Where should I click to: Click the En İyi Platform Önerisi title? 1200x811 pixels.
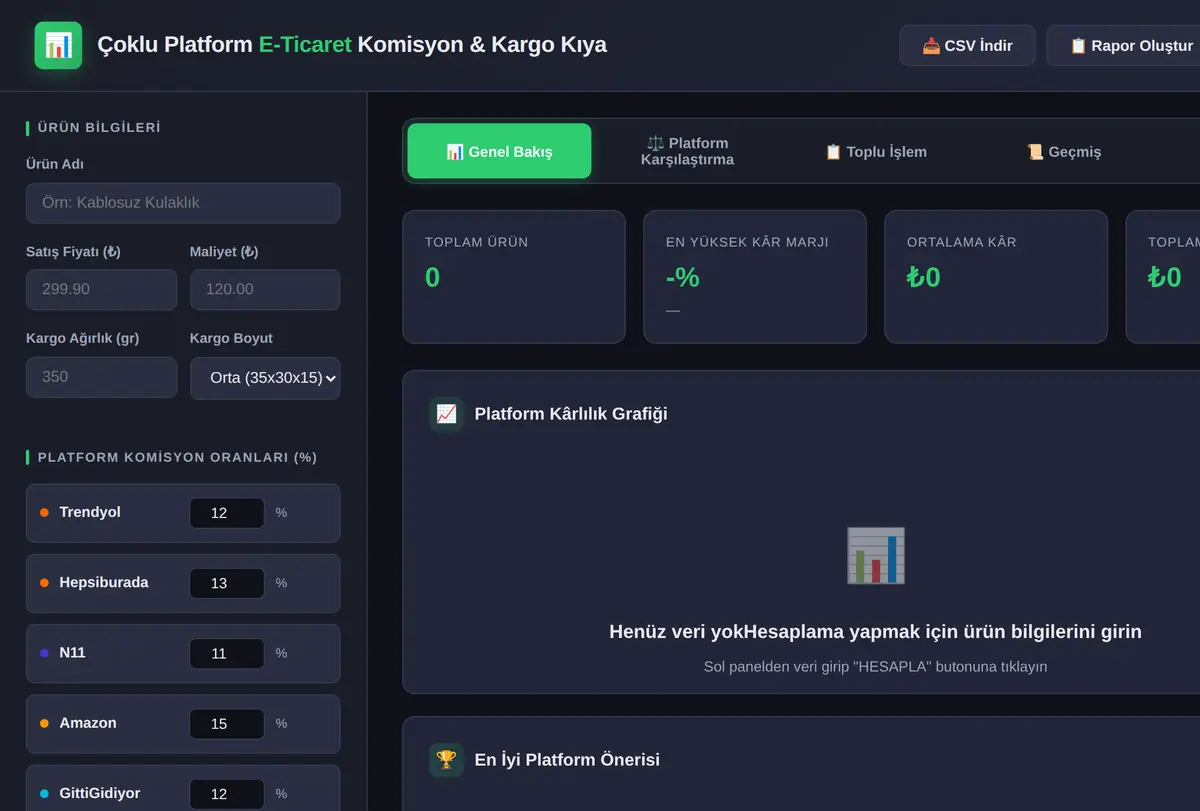(x=567, y=760)
